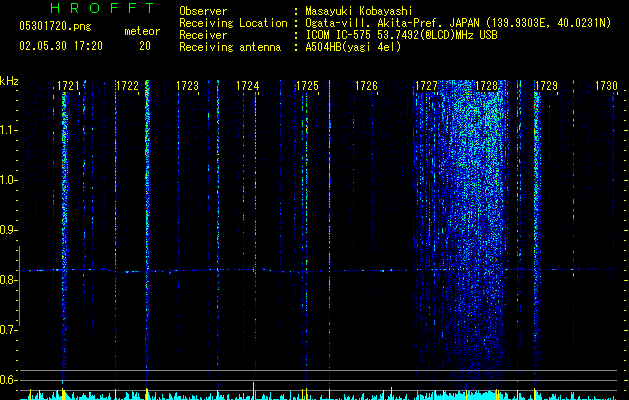Click the Observer label

(203, 11)
